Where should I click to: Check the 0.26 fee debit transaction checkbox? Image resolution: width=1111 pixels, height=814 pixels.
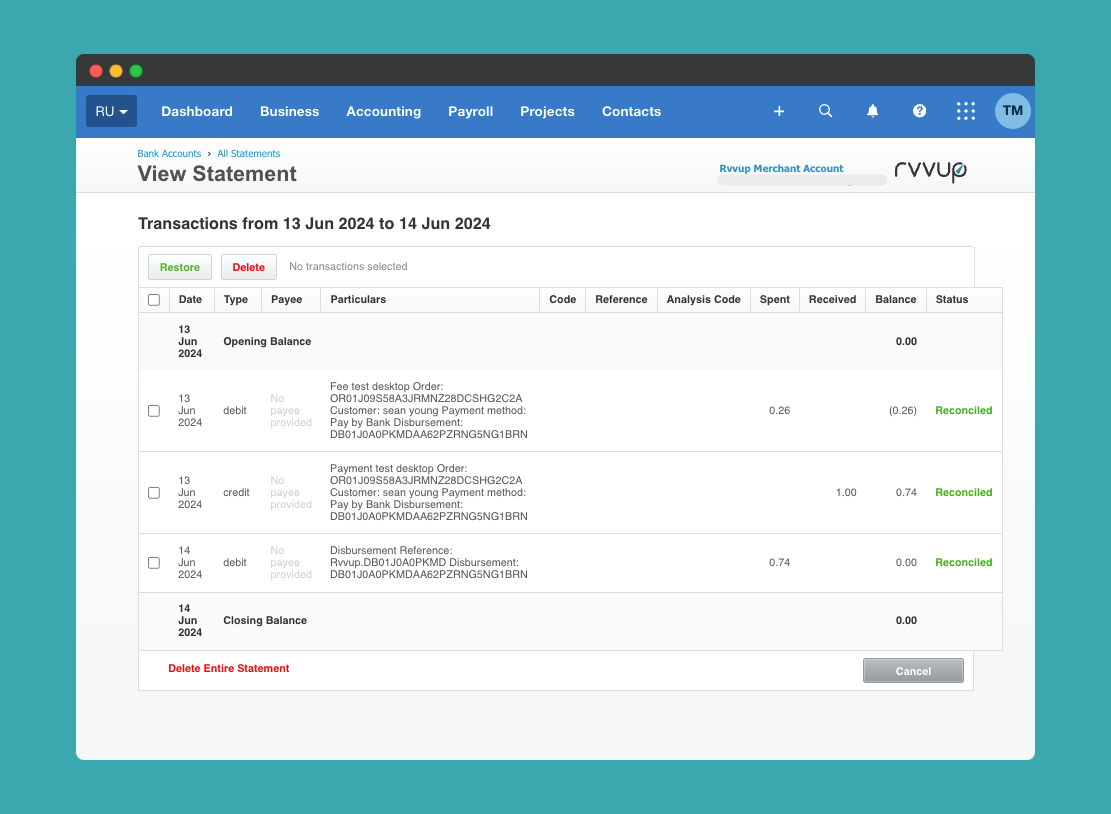(154, 411)
